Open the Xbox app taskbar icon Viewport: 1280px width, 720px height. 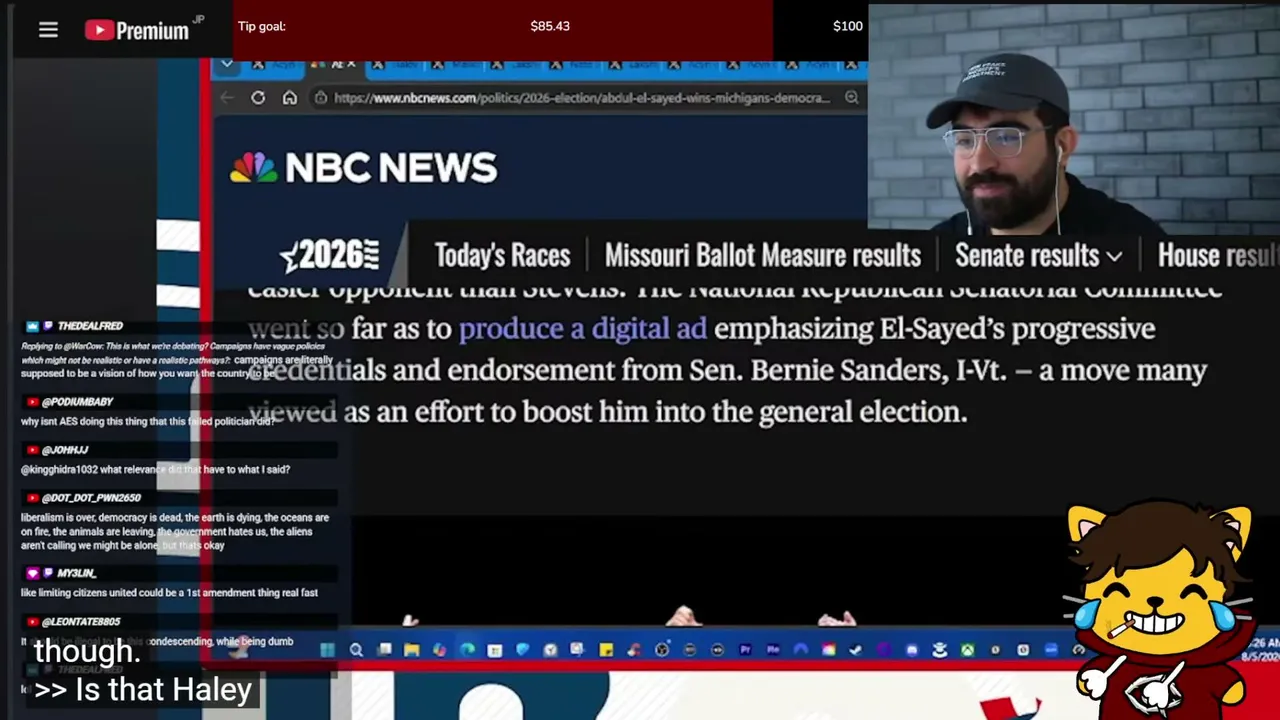click(967, 650)
